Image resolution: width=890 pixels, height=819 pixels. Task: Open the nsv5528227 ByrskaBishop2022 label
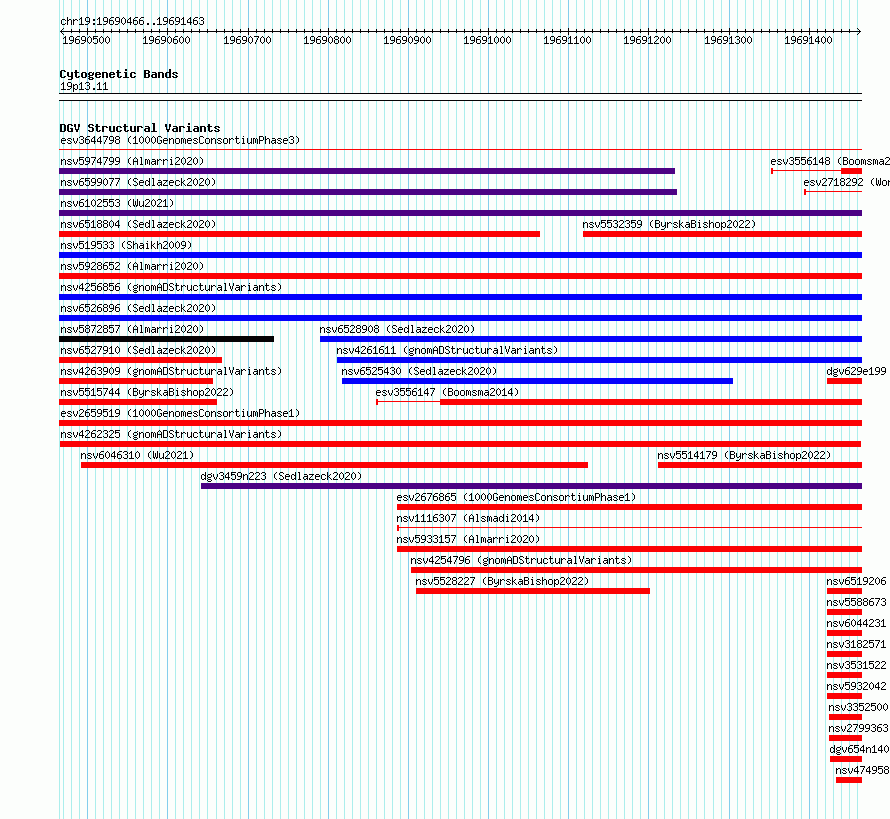pyautogui.click(x=502, y=581)
